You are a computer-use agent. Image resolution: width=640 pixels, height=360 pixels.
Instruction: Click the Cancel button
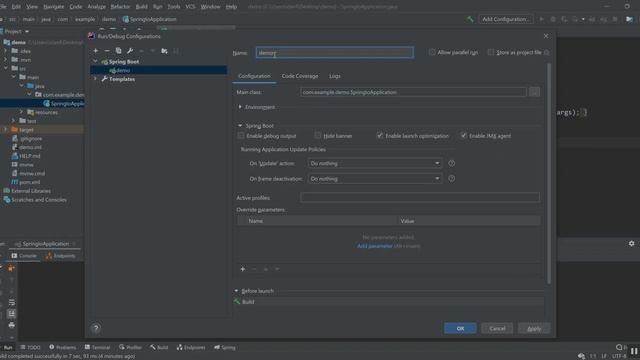point(497,328)
